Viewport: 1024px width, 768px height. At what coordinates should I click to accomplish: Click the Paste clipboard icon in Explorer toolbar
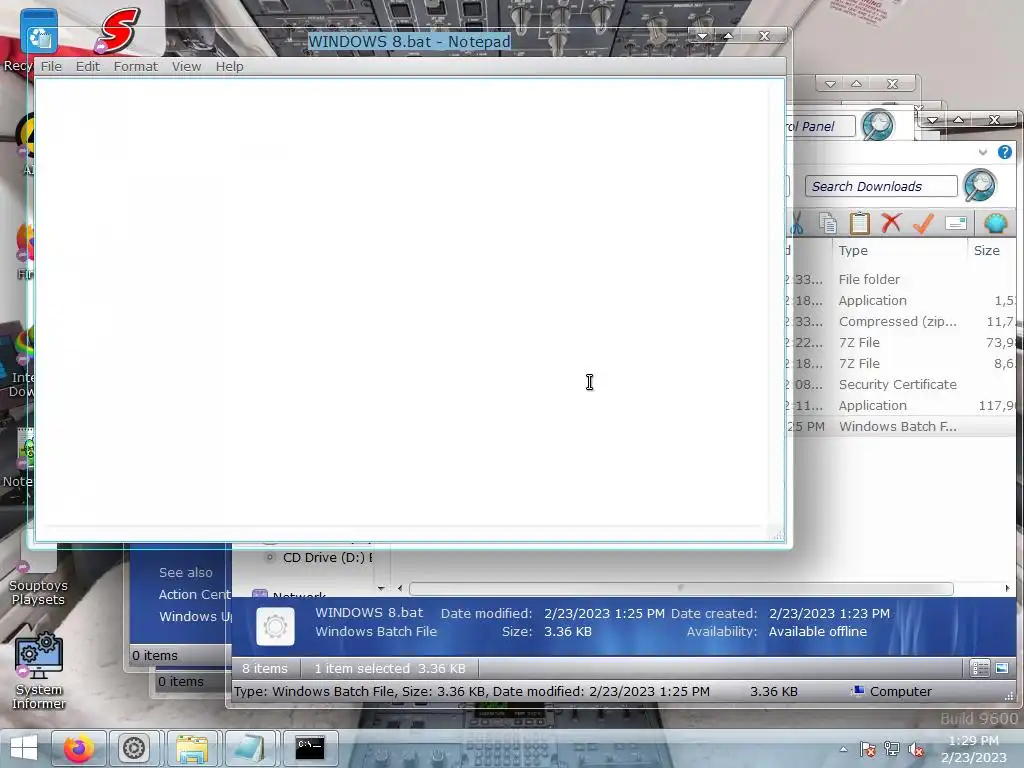coord(859,223)
